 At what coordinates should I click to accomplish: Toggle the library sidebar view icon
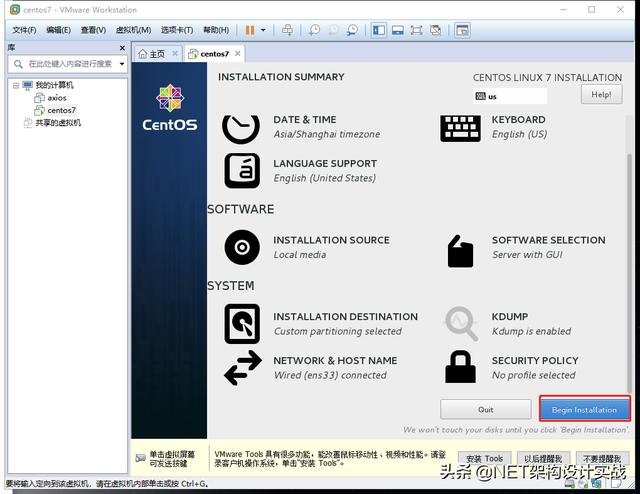pos(379,30)
